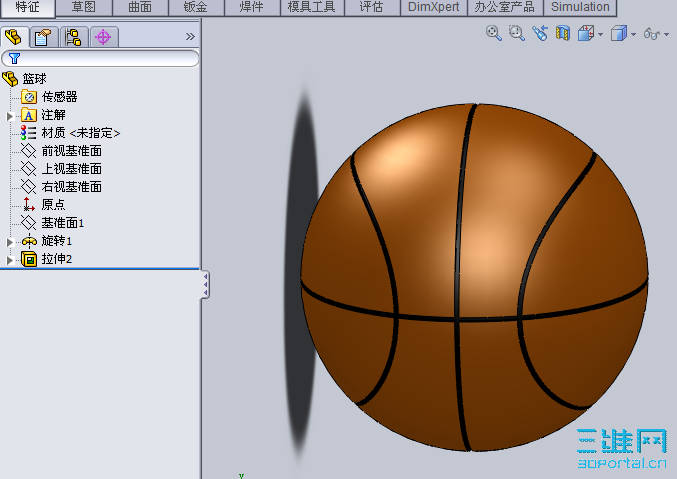This screenshot has height=479, width=677.
Task: Open the ConfigurationManager tab icon
Action: click(73, 37)
